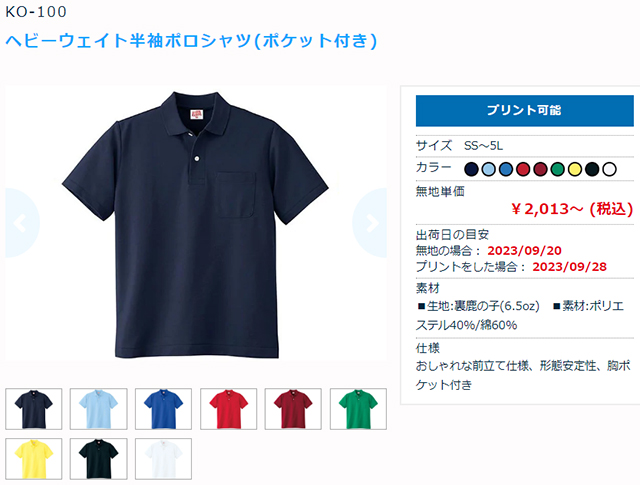Screen dimensions: 640x485
Task: Select the royal blue polo shirt thumbnail
Action: click(x=163, y=409)
